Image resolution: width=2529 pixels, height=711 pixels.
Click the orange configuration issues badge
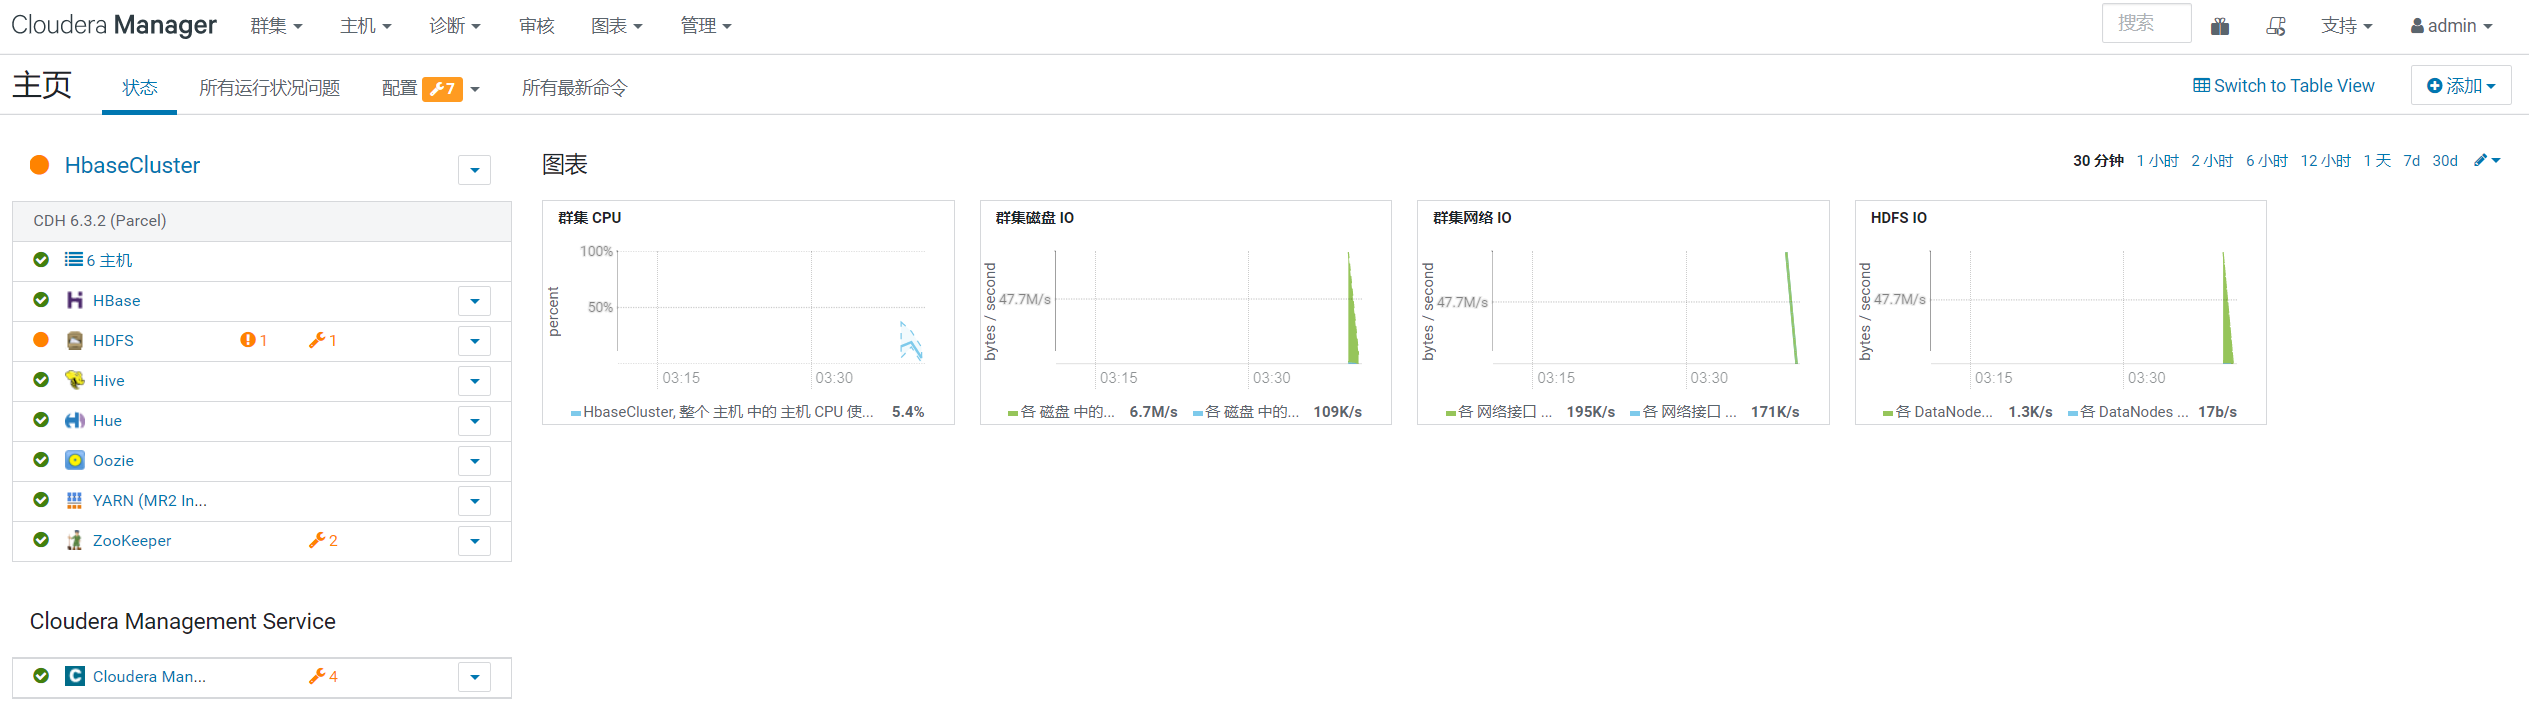442,89
